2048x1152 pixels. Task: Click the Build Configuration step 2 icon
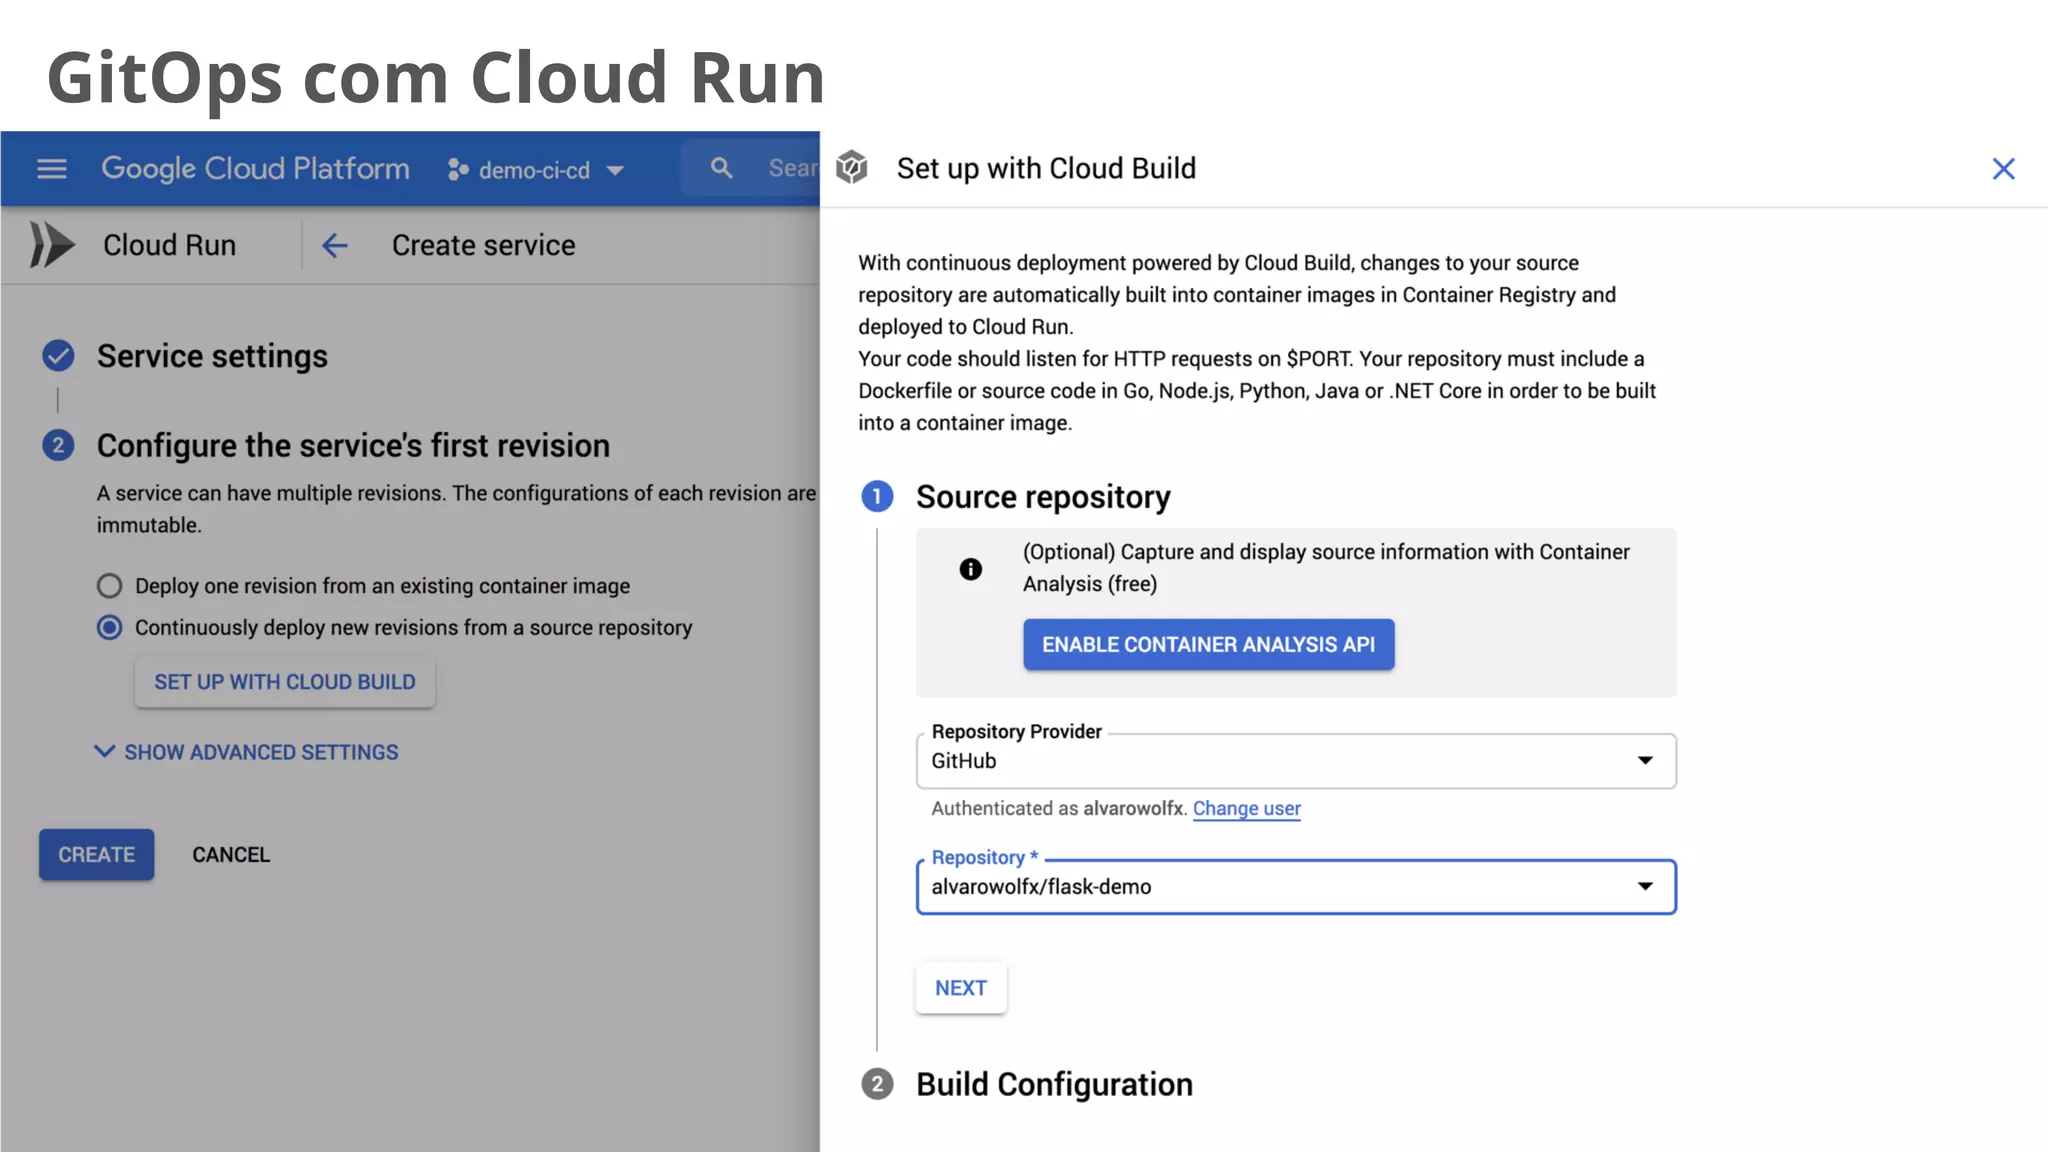point(877,1084)
